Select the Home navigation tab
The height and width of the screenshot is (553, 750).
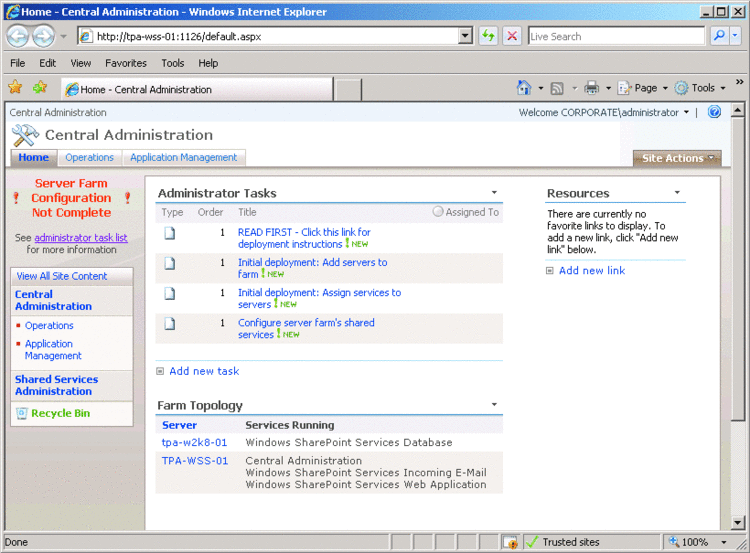(x=33, y=157)
